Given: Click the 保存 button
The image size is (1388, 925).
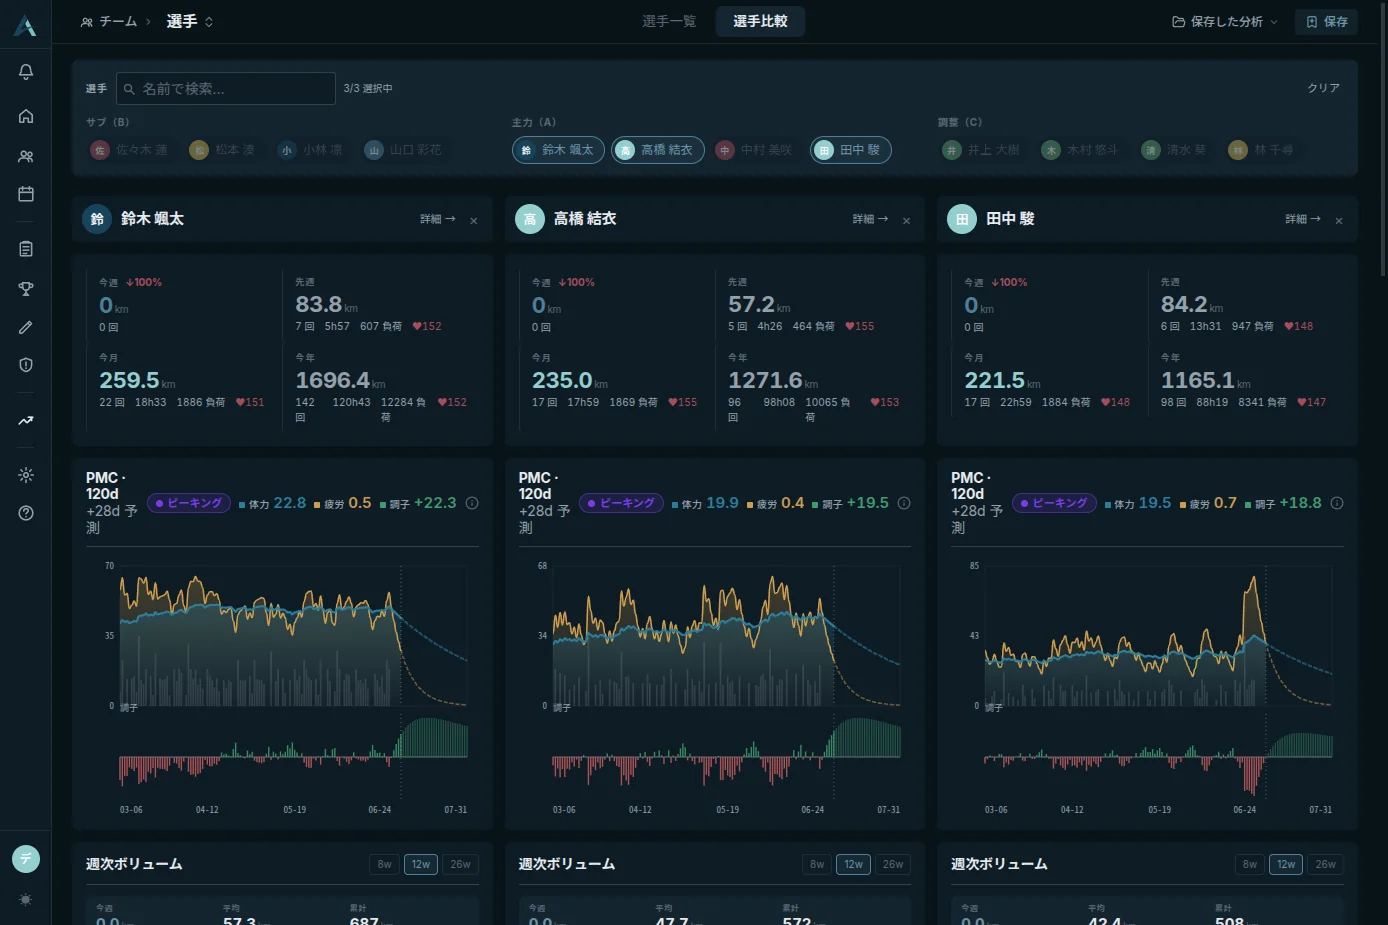Looking at the screenshot, I should tap(1326, 21).
